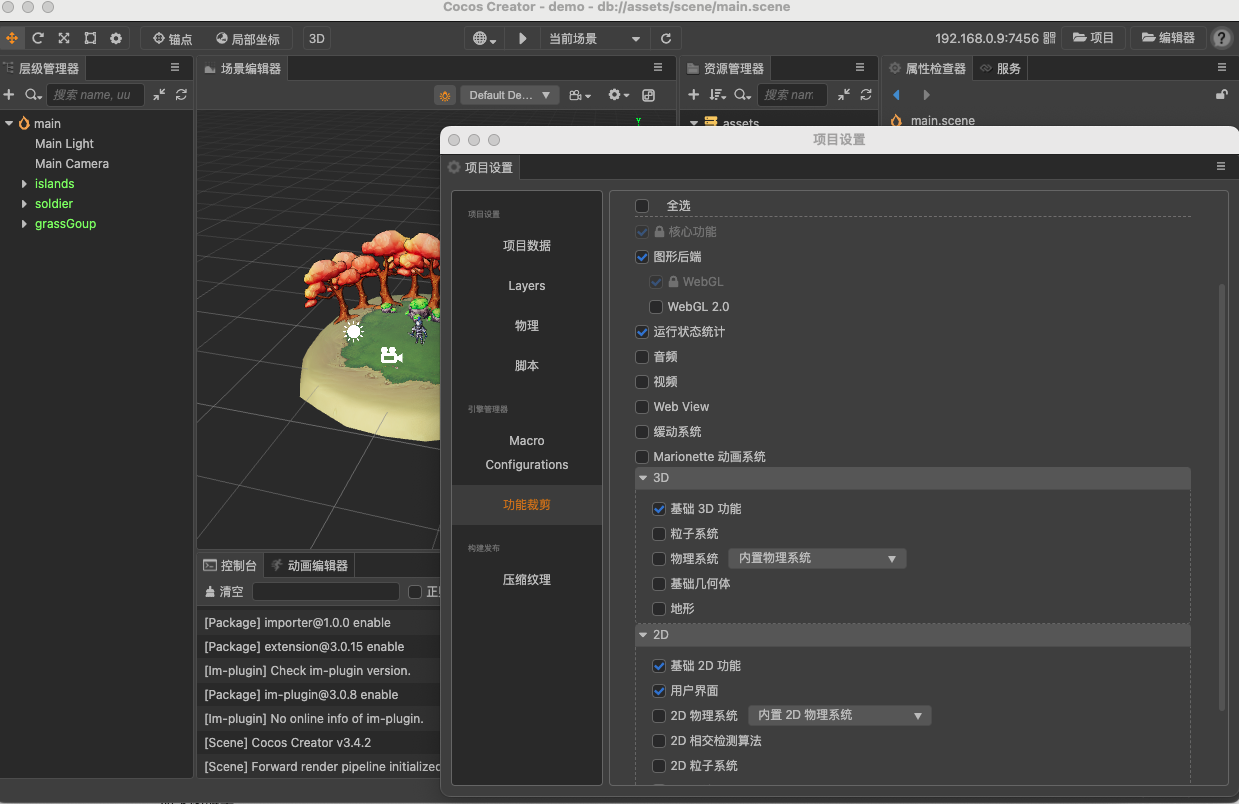Expand the soldier node

click(x=25, y=204)
